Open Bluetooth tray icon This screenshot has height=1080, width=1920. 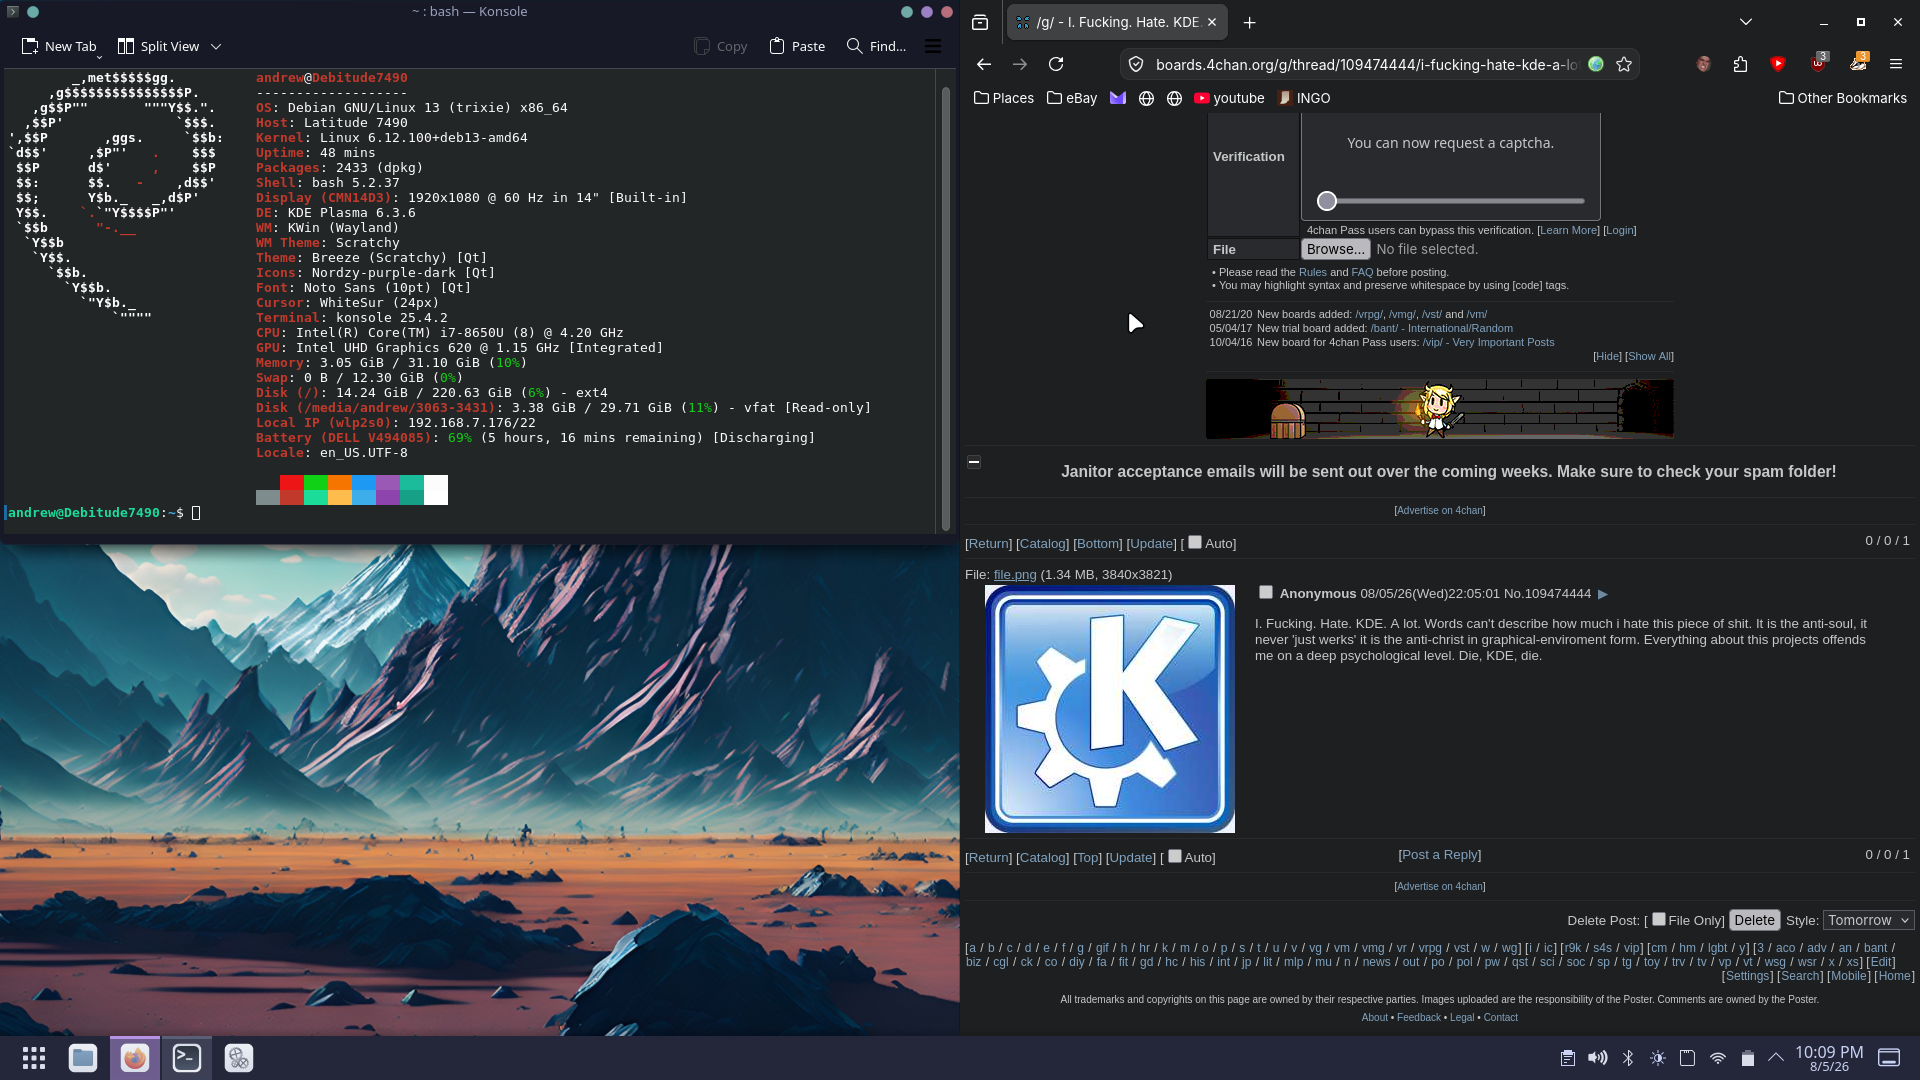[1628, 1058]
